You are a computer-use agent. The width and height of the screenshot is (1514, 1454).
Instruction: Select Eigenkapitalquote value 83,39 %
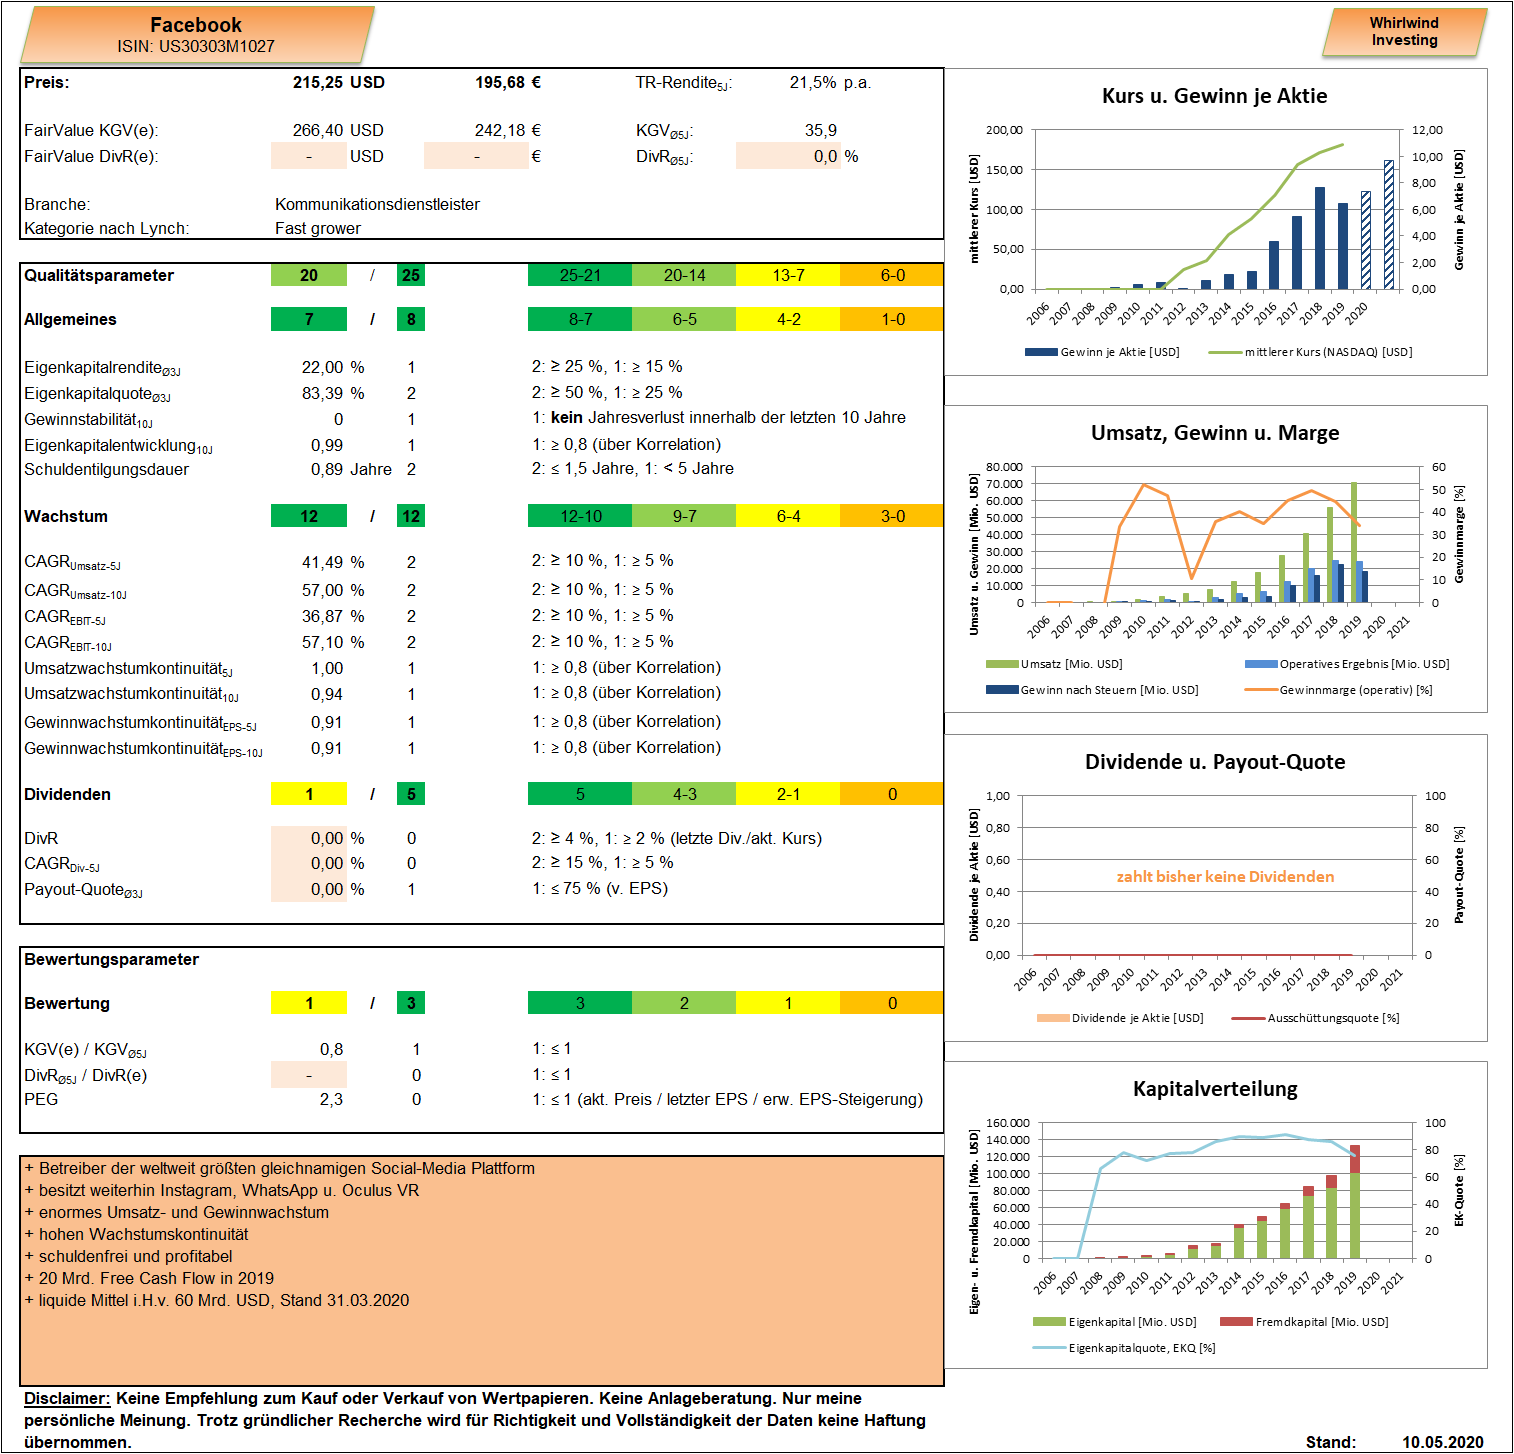pyautogui.click(x=333, y=394)
